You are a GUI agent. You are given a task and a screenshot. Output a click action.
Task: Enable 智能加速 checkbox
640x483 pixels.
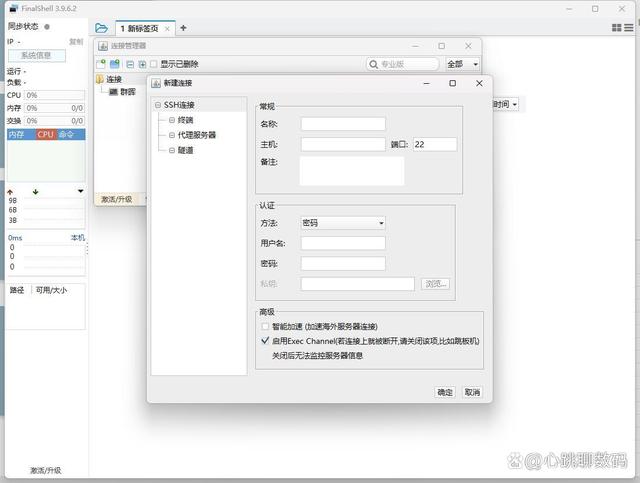coord(265,326)
